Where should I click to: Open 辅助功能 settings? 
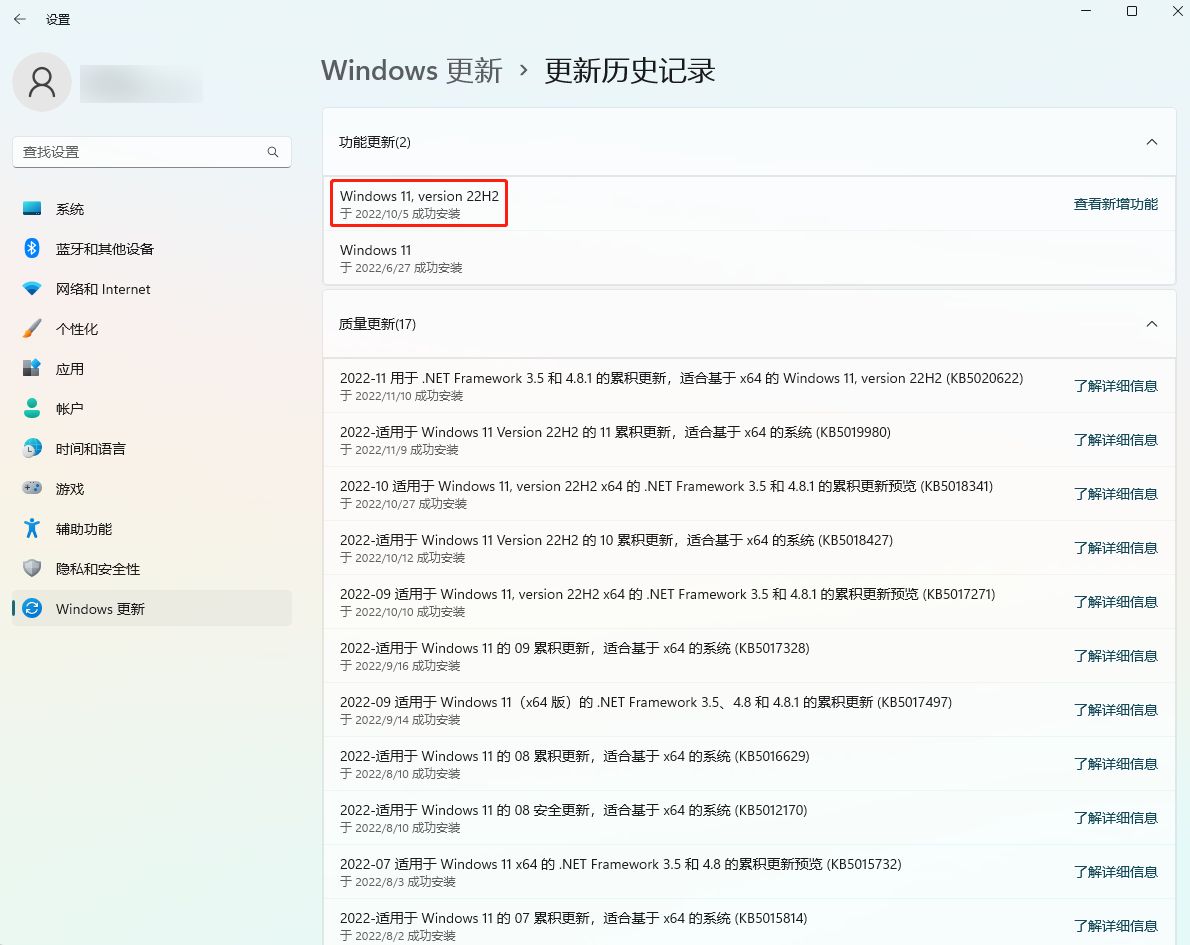coord(152,529)
